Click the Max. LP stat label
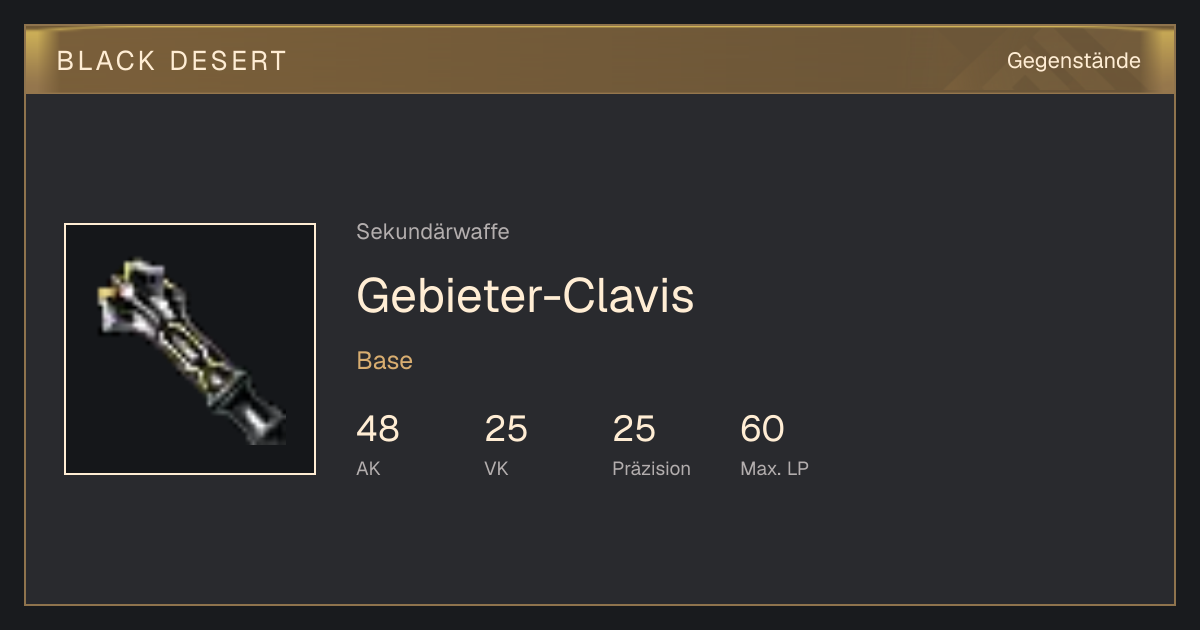 (x=774, y=468)
